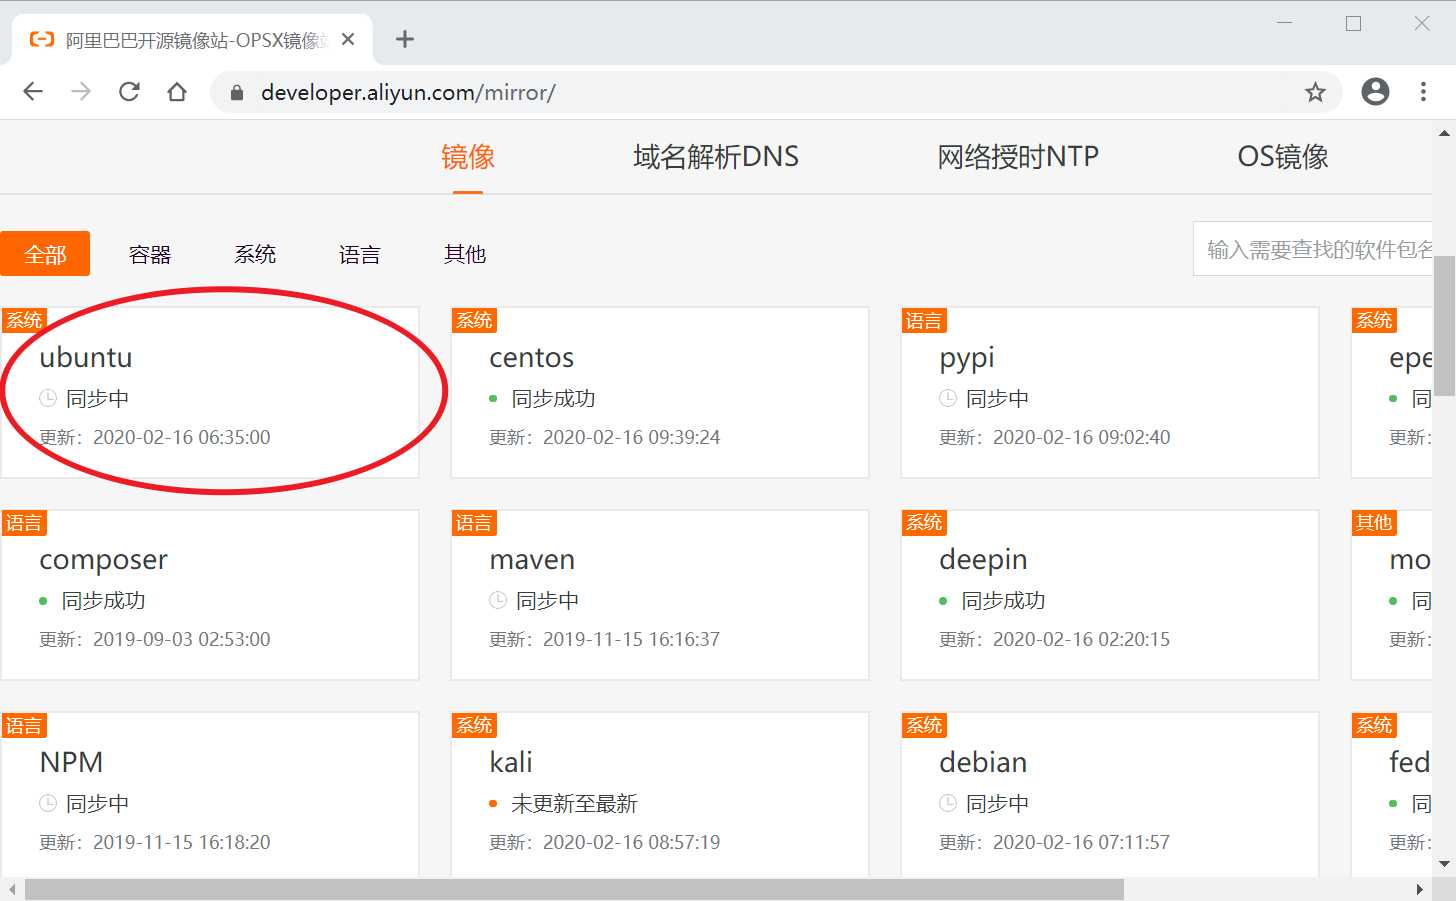Click the 系统 tag on the debian card

(924, 725)
